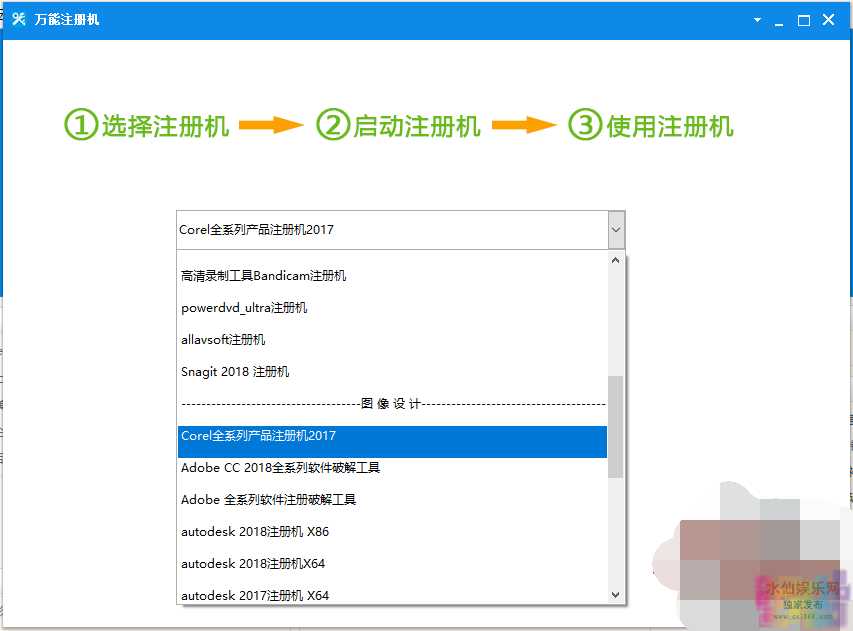
Task: Open the title bar menu arrow
Action: (757, 20)
